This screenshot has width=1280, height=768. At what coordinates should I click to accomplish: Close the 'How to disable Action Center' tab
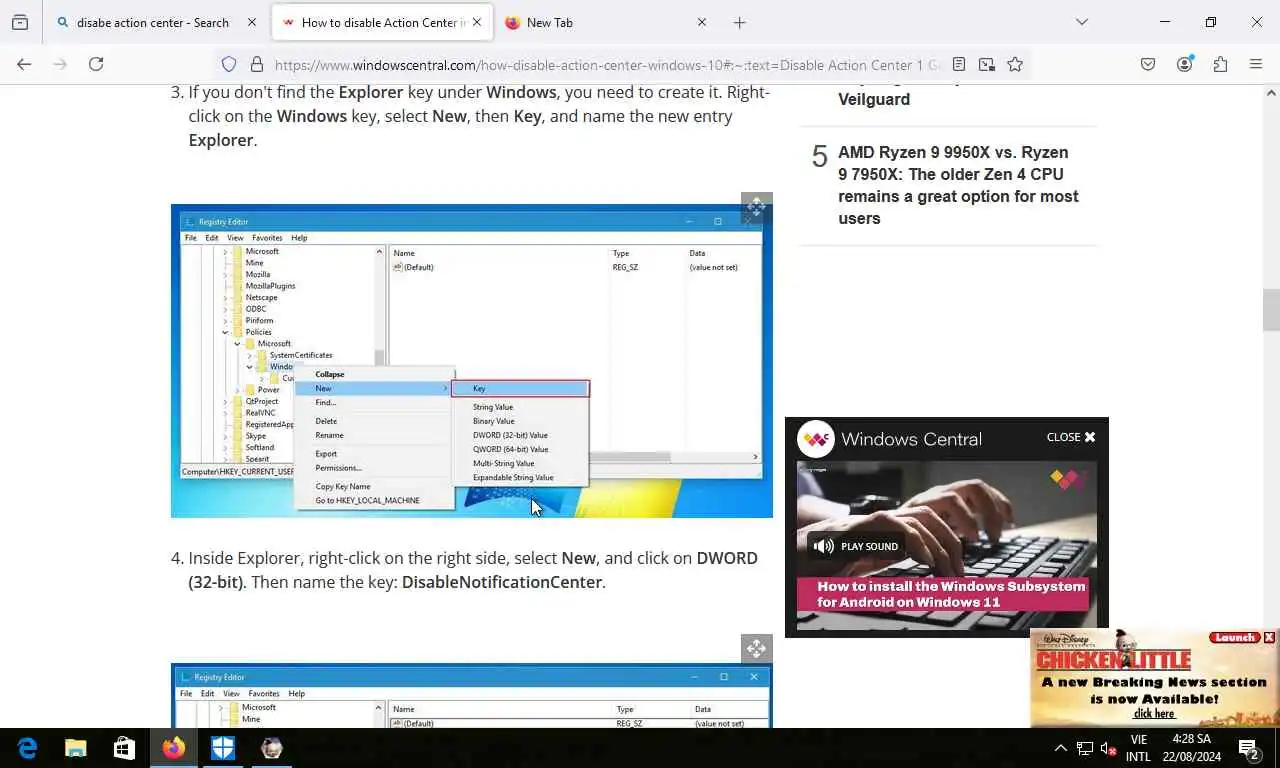click(x=477, y=22)
